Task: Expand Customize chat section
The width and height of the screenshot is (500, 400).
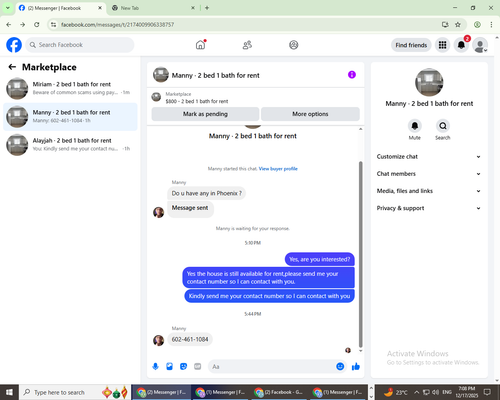Action: [429, 157]
